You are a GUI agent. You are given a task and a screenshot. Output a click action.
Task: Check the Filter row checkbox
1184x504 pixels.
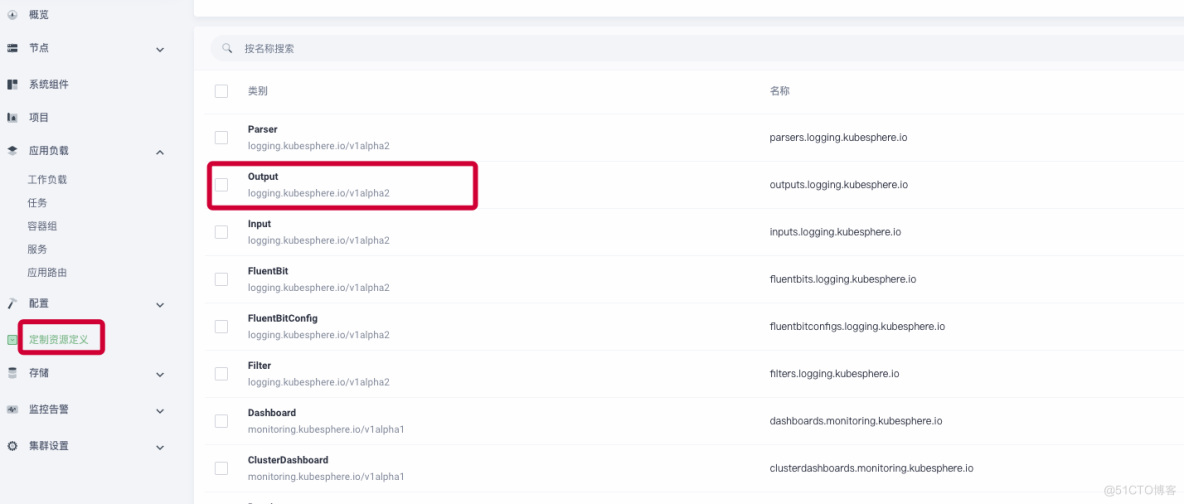point(221,373)
